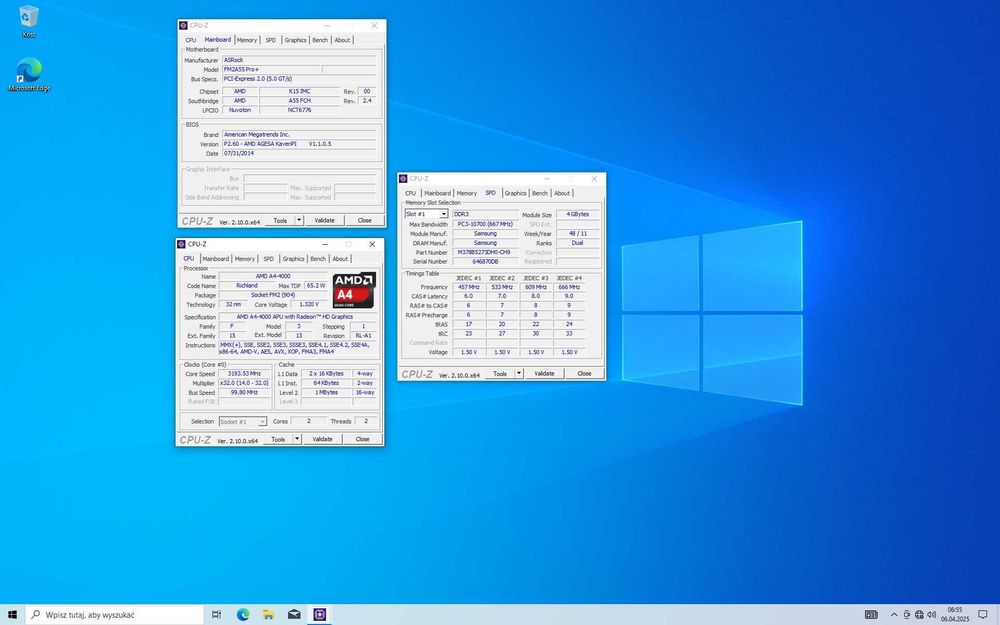Select the 'AMD A4-4000' name field
Screen dimensions: 1000x625
[x=272, y=276]
